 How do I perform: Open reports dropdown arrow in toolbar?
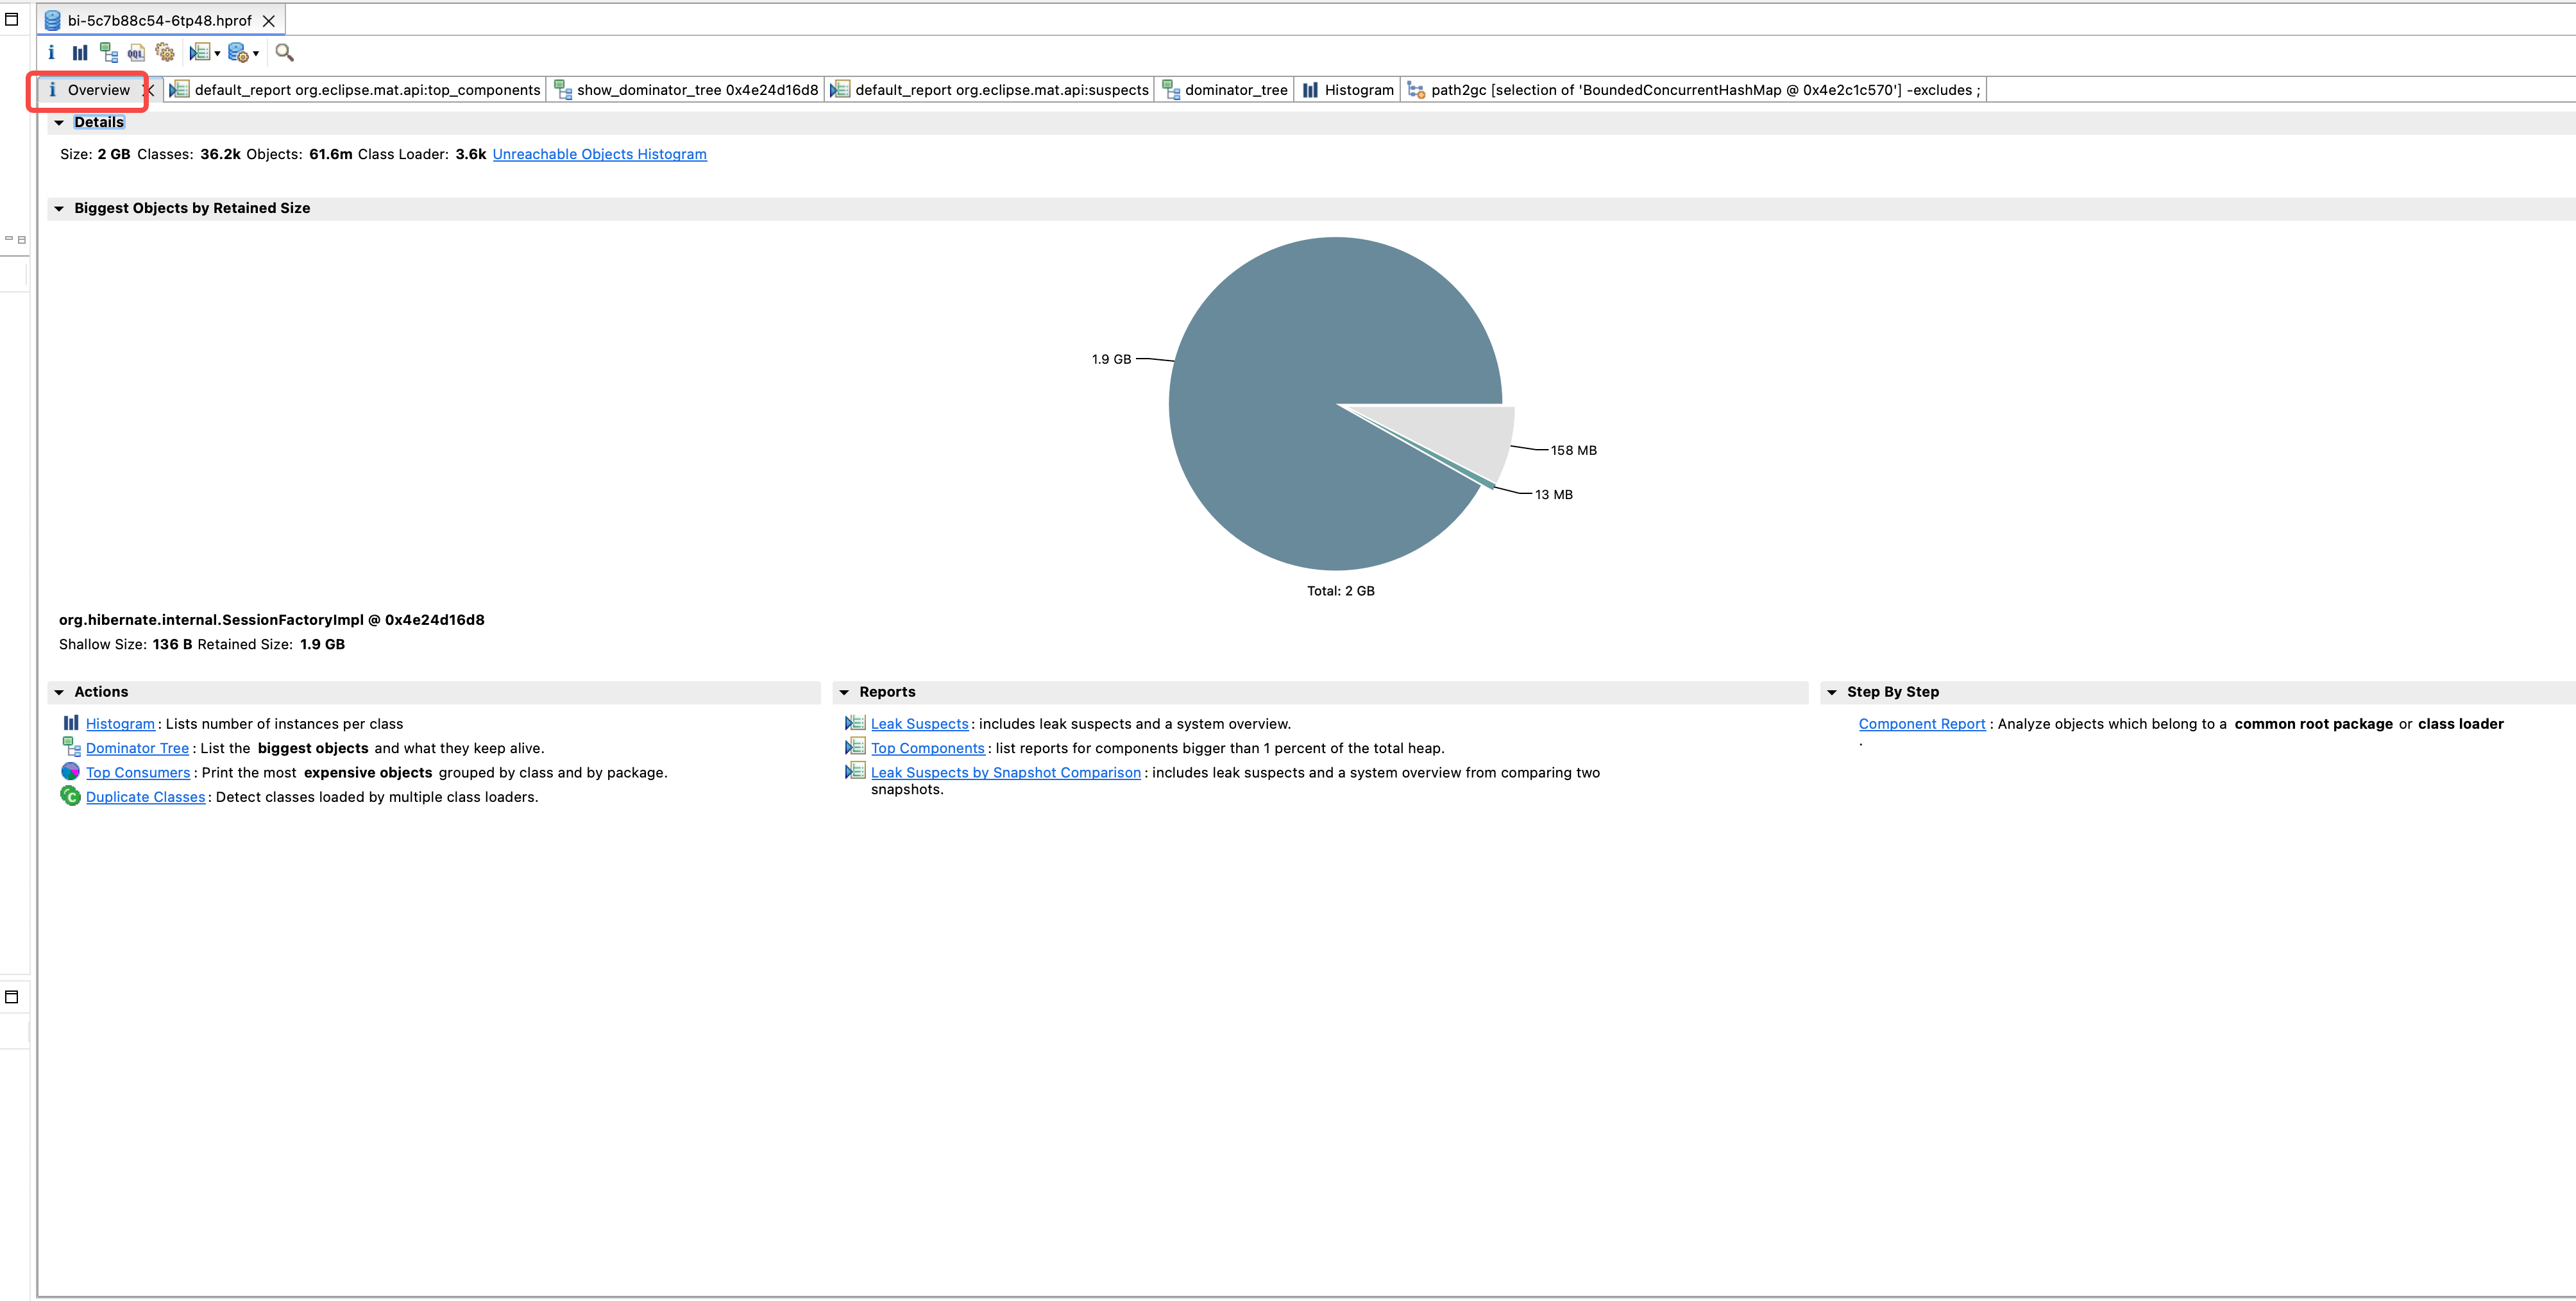pyautogui.click(x=217, y=54)
